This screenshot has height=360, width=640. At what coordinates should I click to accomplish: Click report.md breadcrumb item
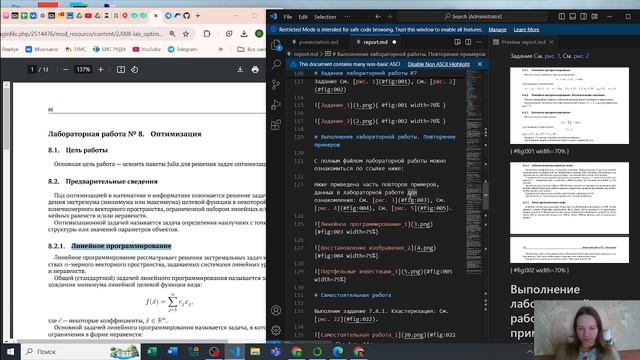[x=305, y=54]
